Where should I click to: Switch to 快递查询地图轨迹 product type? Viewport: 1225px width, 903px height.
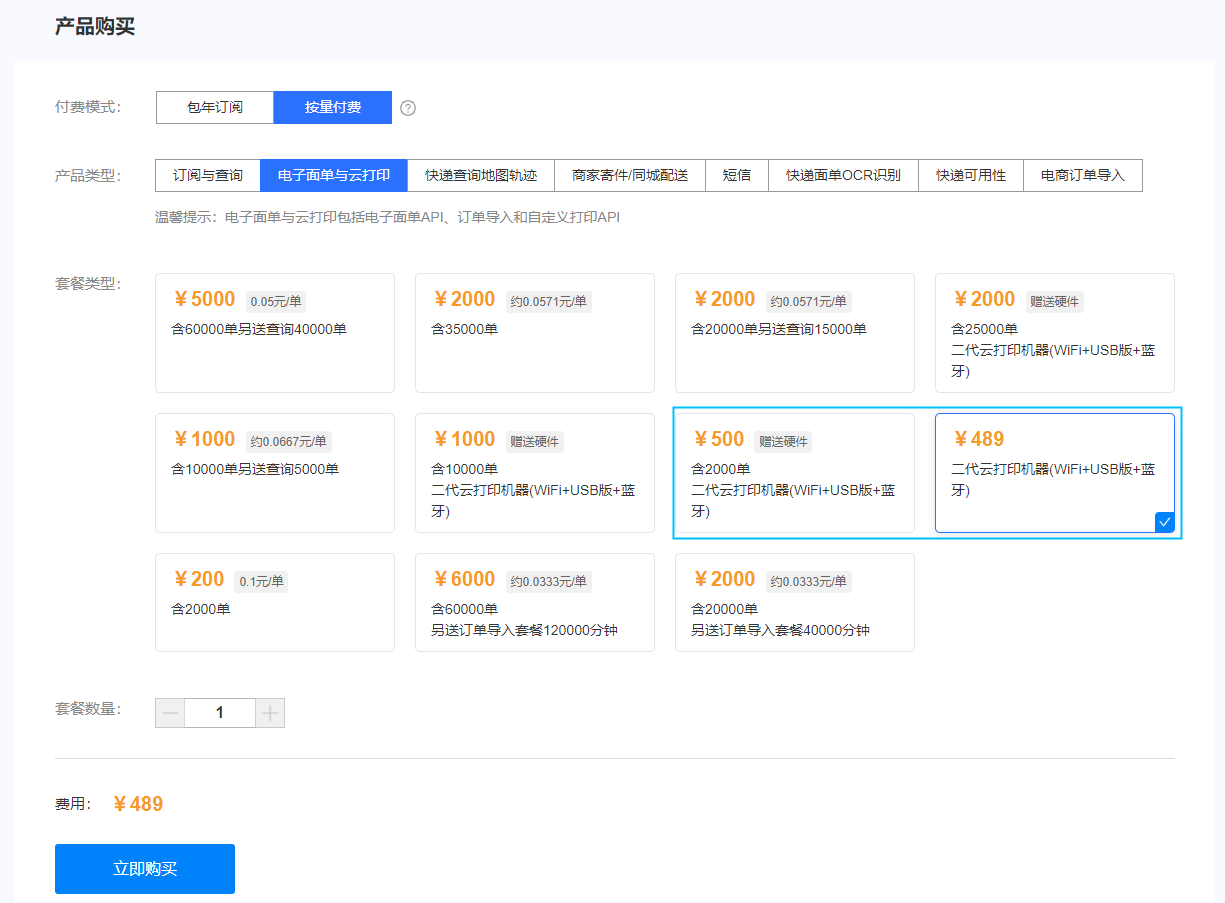[481, 175]
